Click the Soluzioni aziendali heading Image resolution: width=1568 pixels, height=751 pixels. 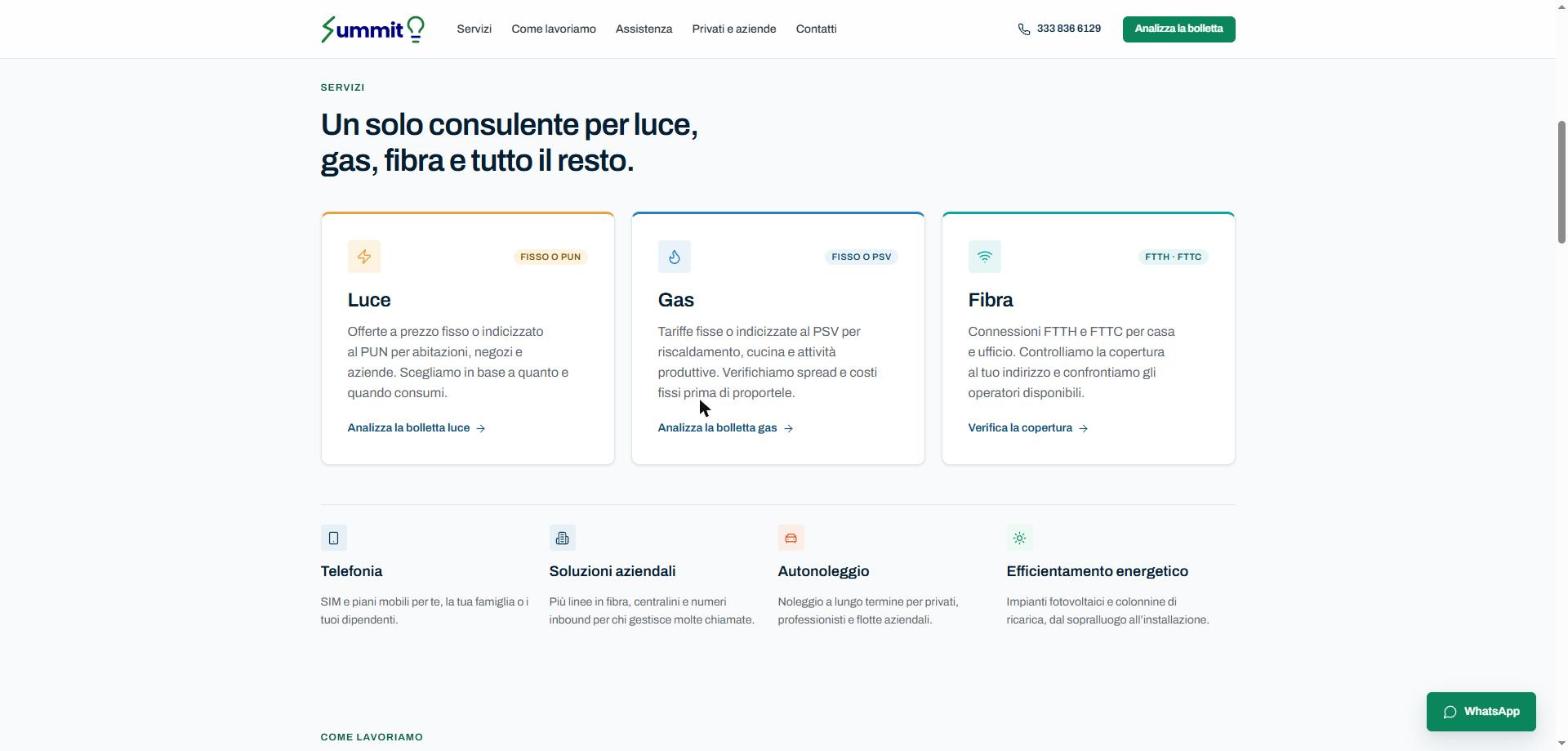tap(612, 571)
